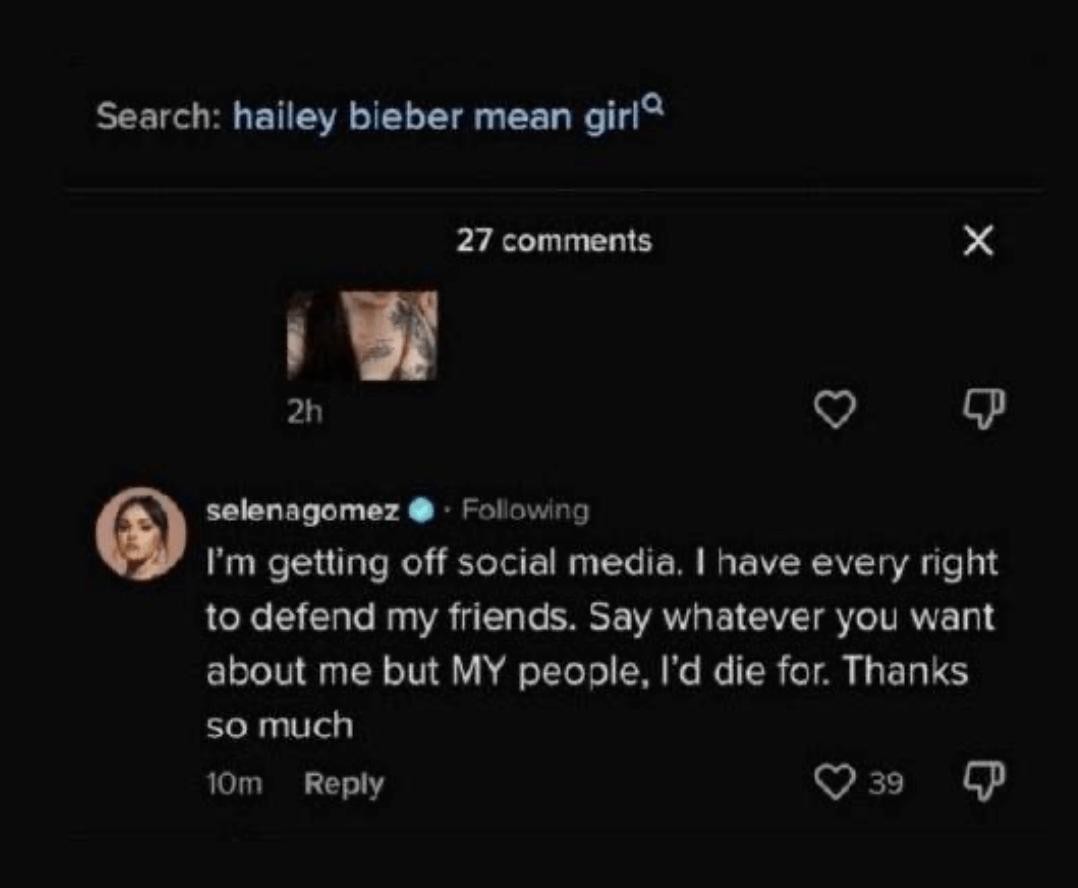Open selenagomez profile picture avatar
Image resolution: width=1078 pixels, height=888 pixels.
pos(140,535)
